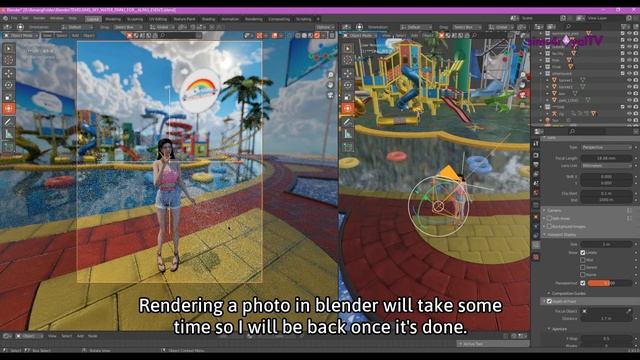Uncheck the Show Limits checkbox

point(583,253)
